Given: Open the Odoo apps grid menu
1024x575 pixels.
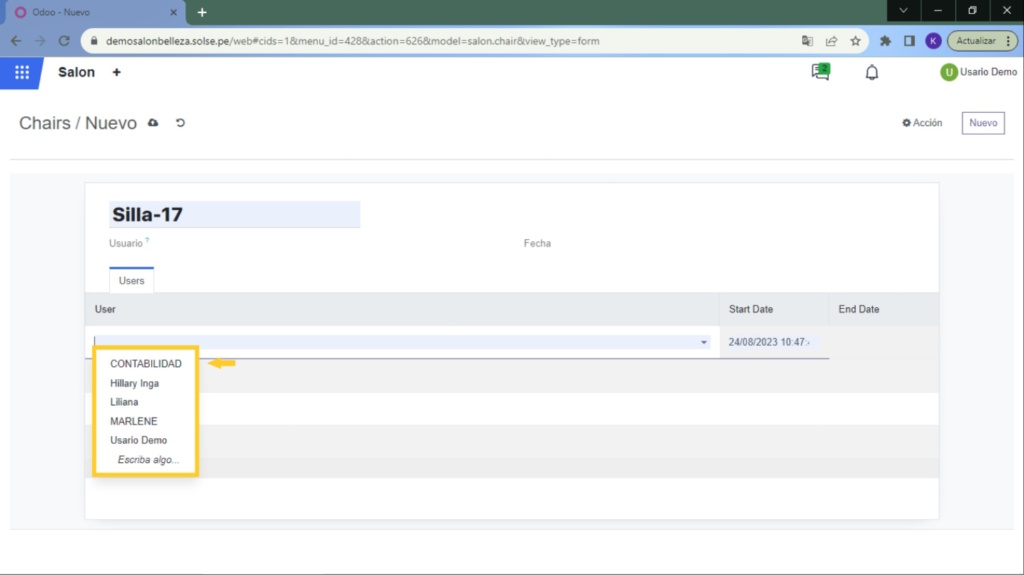Looking at the screenshot, I should pyautogui.click(x=22, y=73).
